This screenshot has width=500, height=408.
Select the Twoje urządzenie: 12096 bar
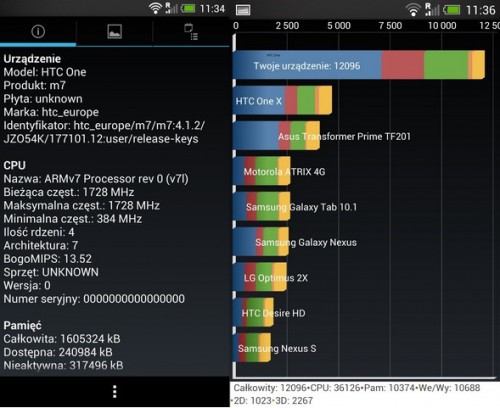(x=359, y=65)
